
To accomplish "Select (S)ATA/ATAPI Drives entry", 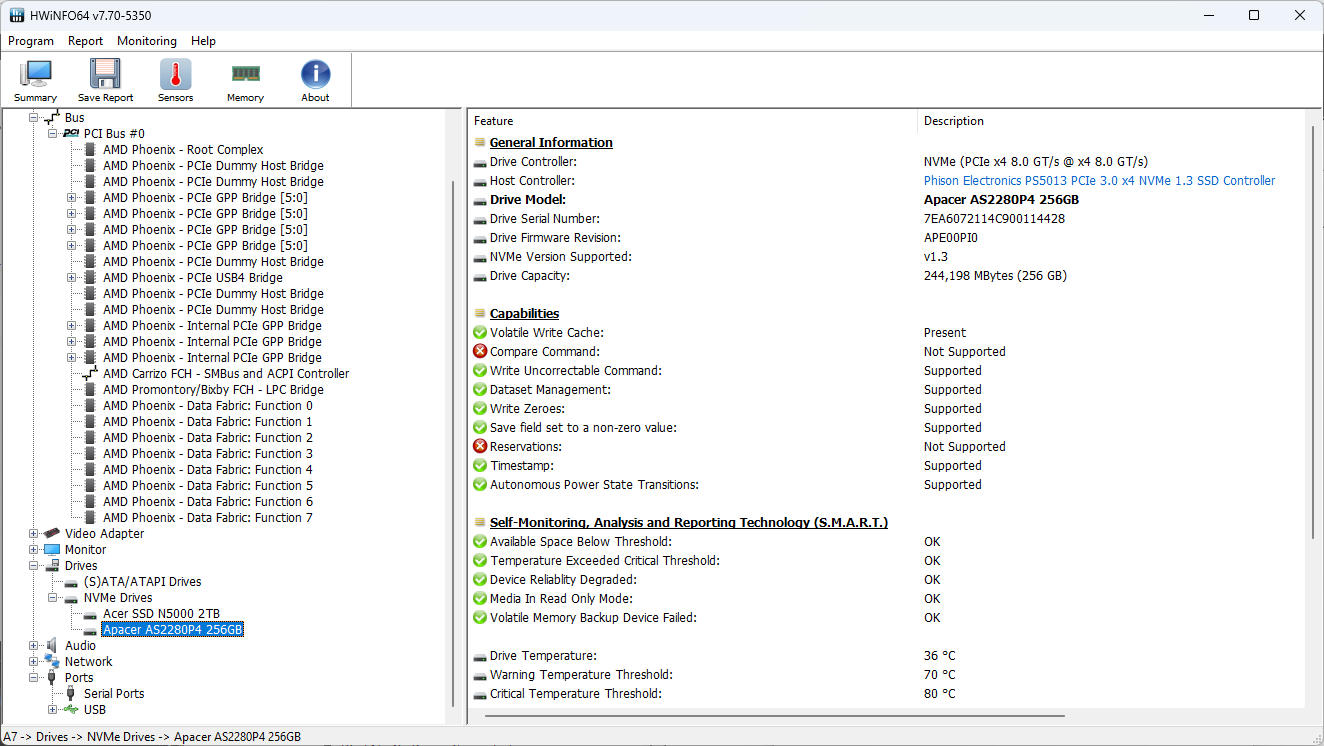I will [142, 582].
